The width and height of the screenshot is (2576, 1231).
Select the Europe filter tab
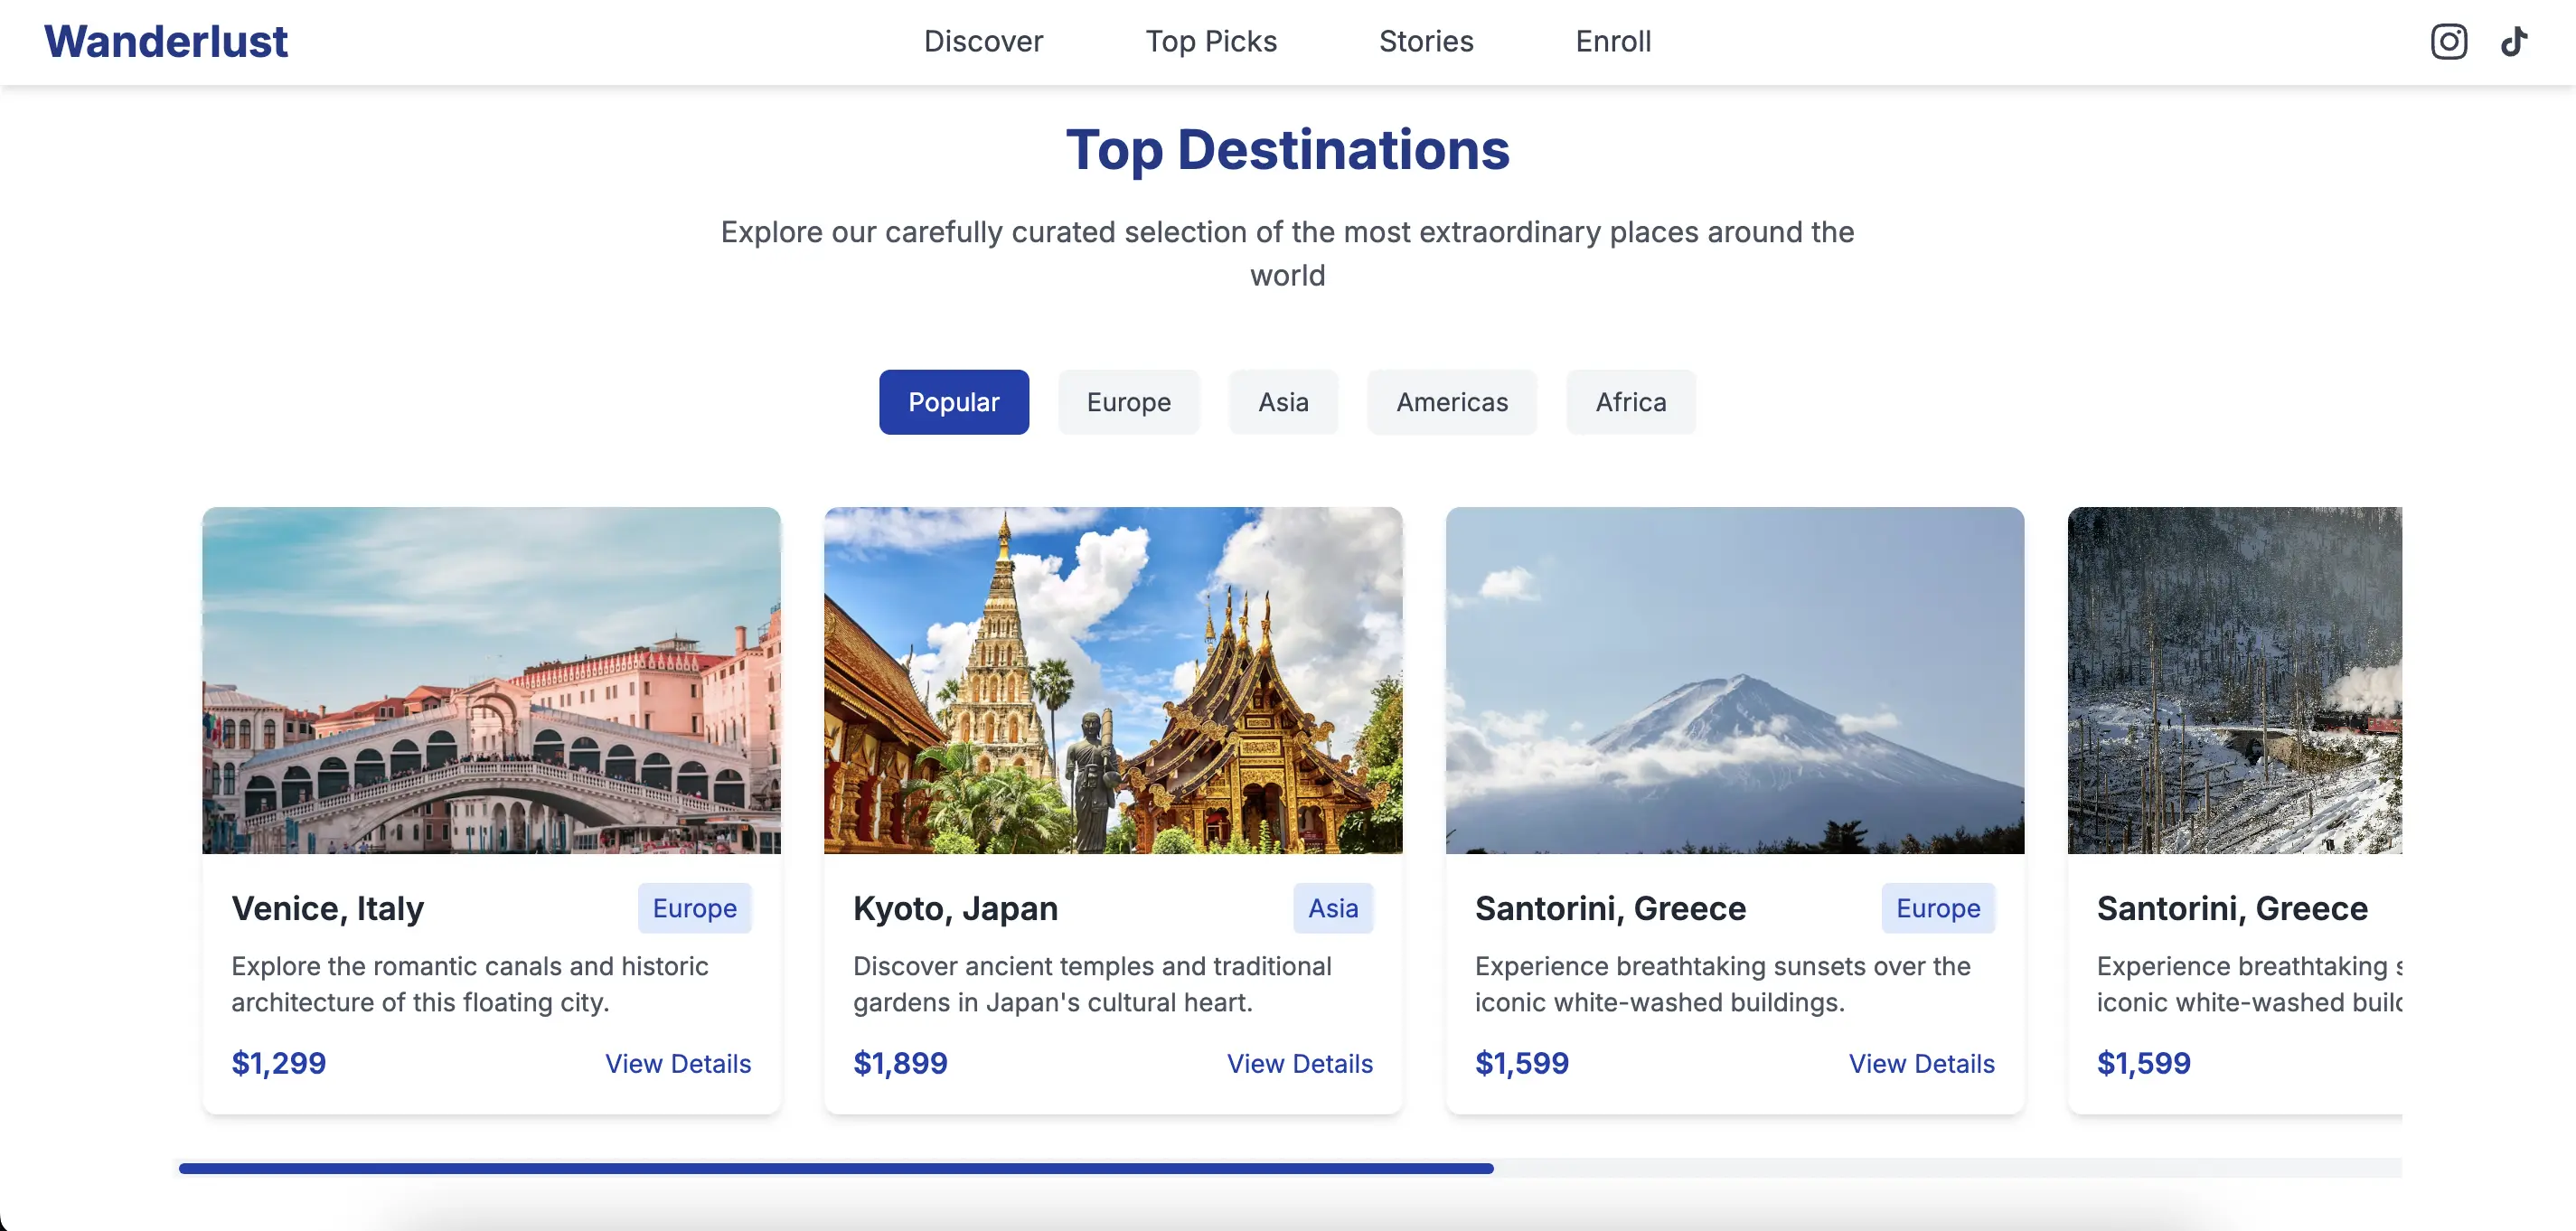click(x=1128, y=402)
